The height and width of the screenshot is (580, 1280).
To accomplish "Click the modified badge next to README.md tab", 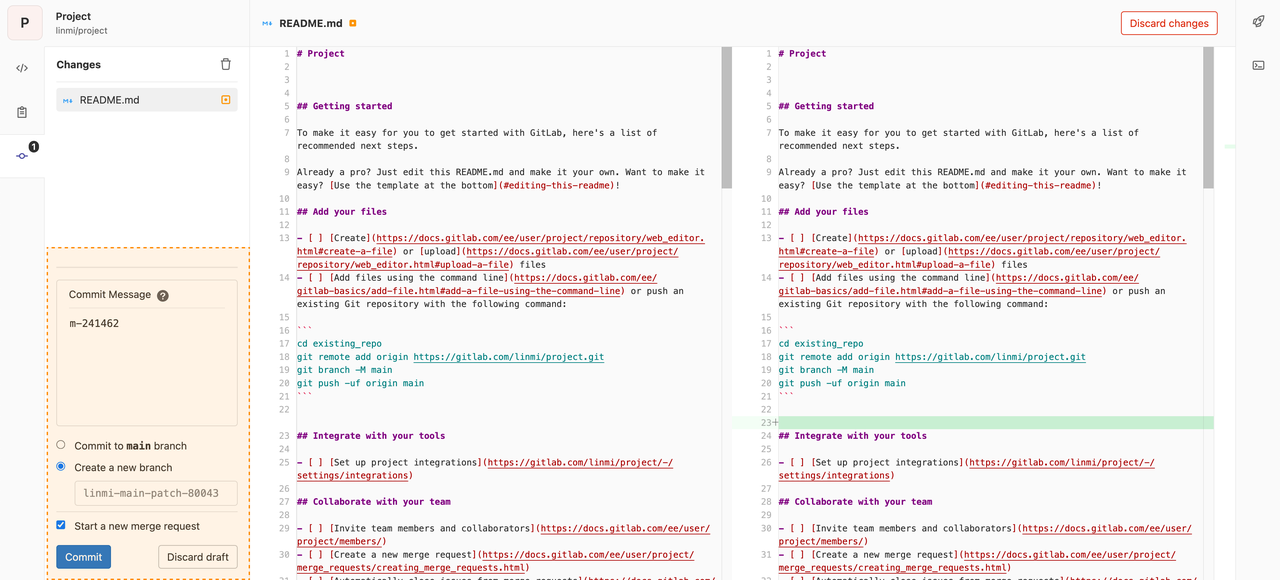I will pyautogui.click(x=353, y=23).
